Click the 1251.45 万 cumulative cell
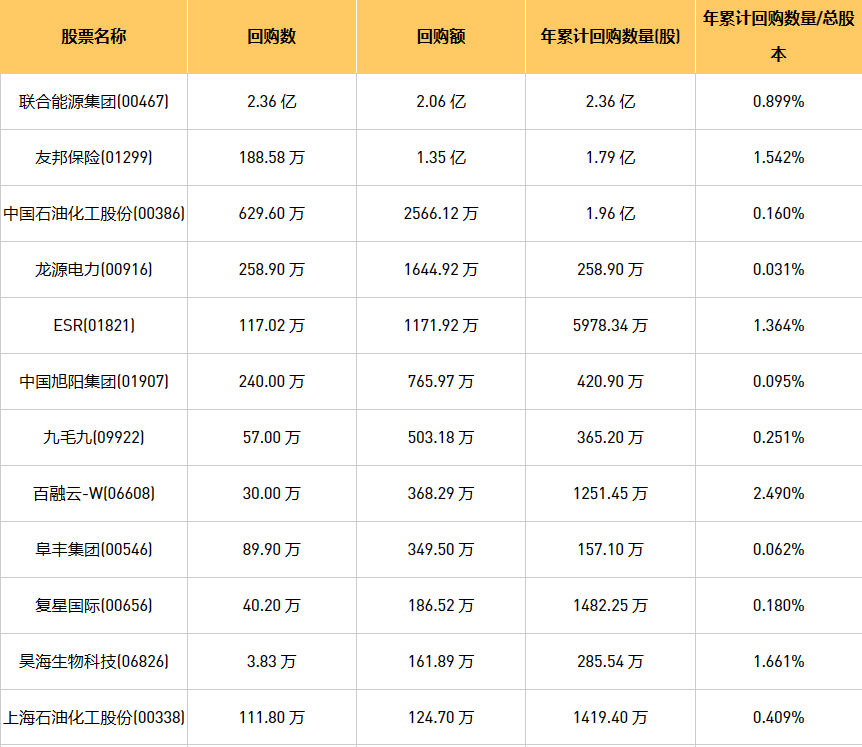The height and width of the screenshot is (747, 862). point(610,494)
